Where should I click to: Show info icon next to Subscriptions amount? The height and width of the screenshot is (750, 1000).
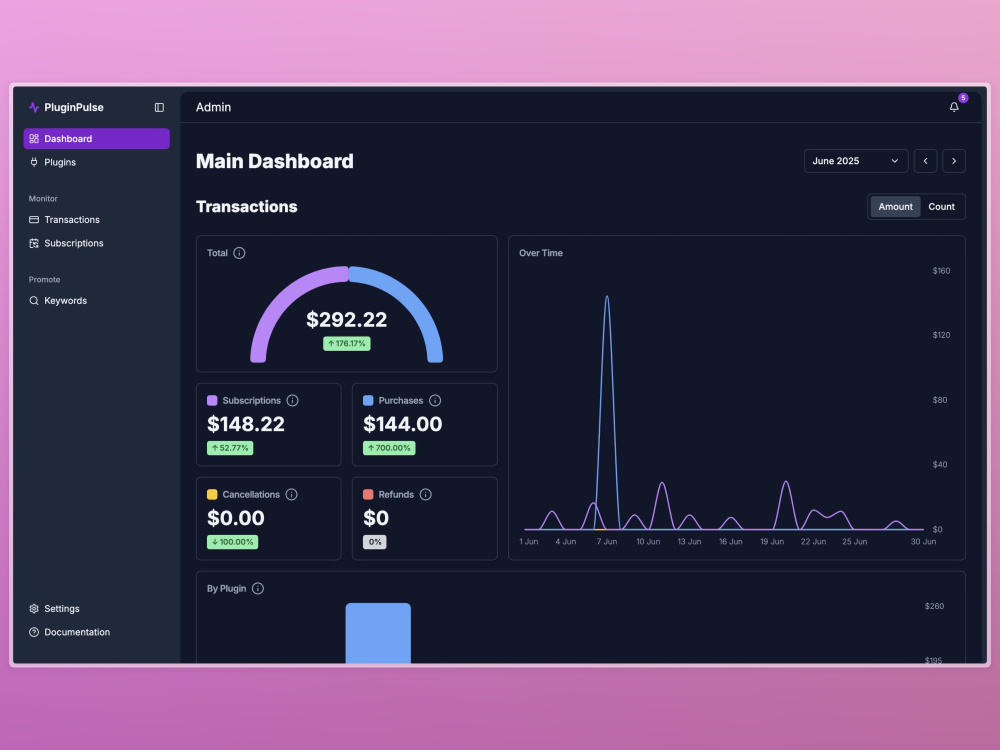tap(292, 401)
